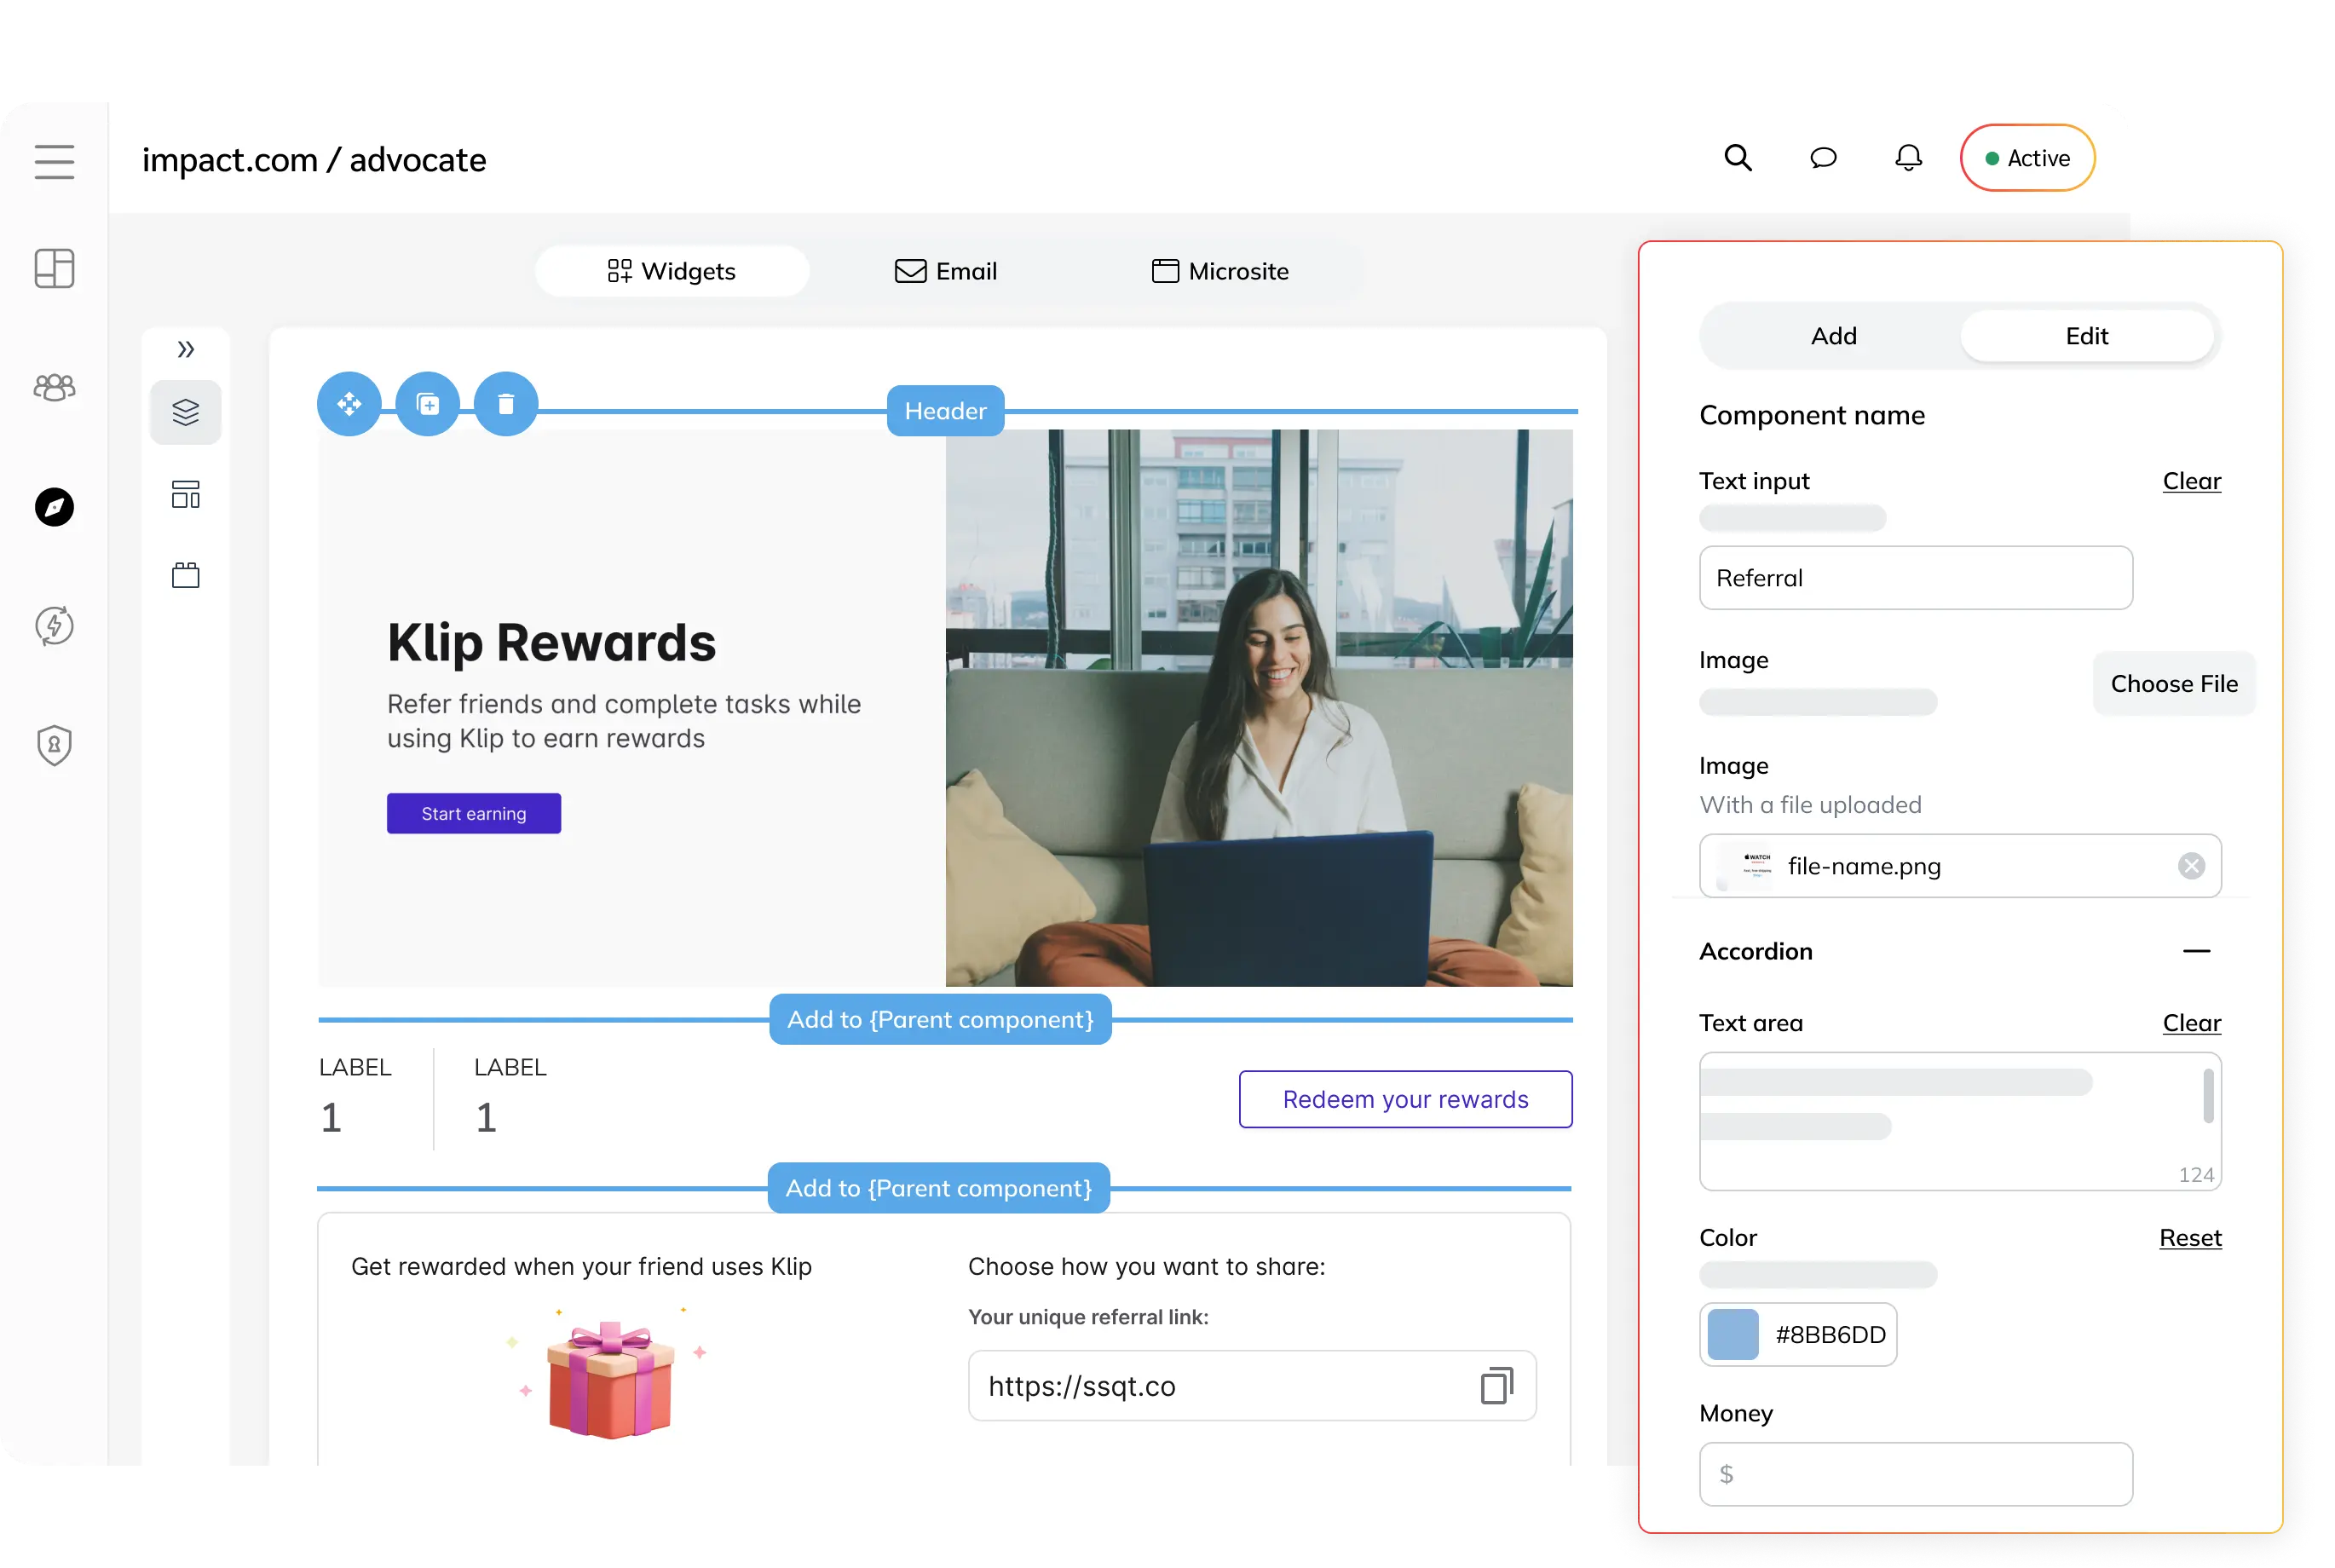2335x1568 pixels.
Task: Open the layers panel icon
Action: pyautogui.click(x=185, y=411)
